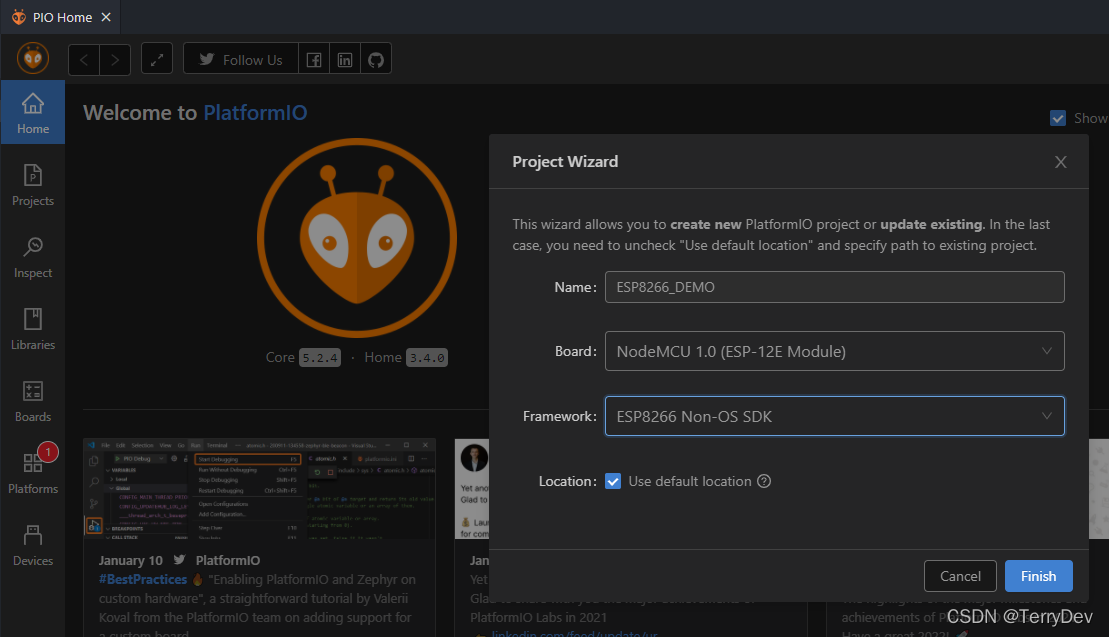
Task: Open the Projects section in the sidebar
Action: point(33,185)
